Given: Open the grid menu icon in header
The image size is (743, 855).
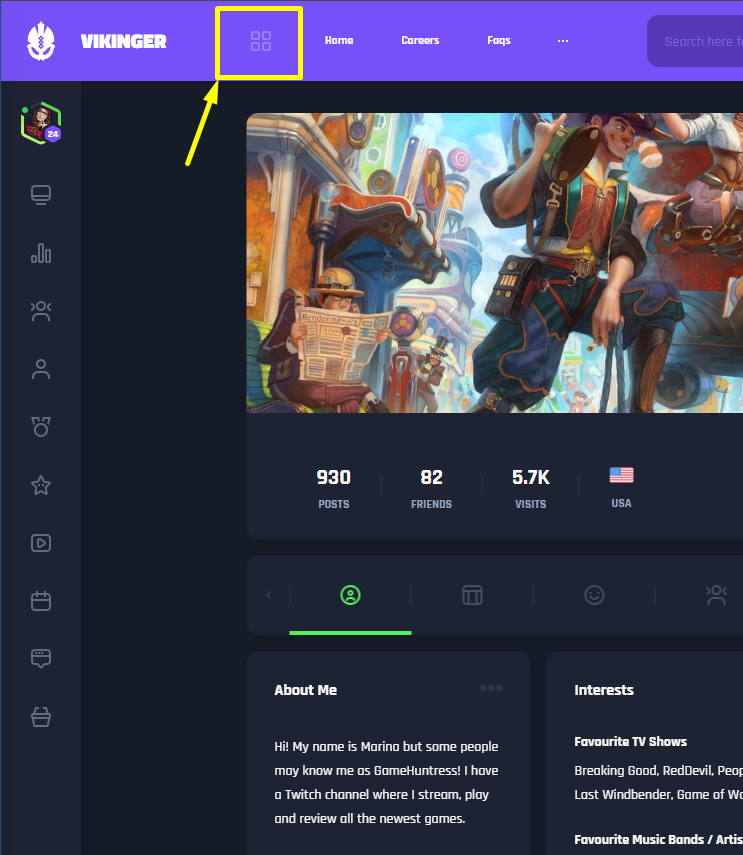Looking at the screenshot, I should tap(261, 41).
